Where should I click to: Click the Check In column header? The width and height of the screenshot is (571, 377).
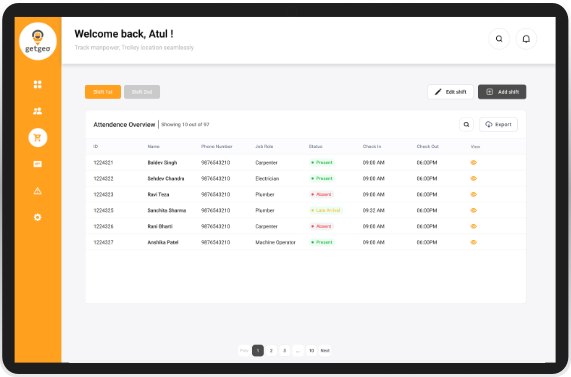372,146
